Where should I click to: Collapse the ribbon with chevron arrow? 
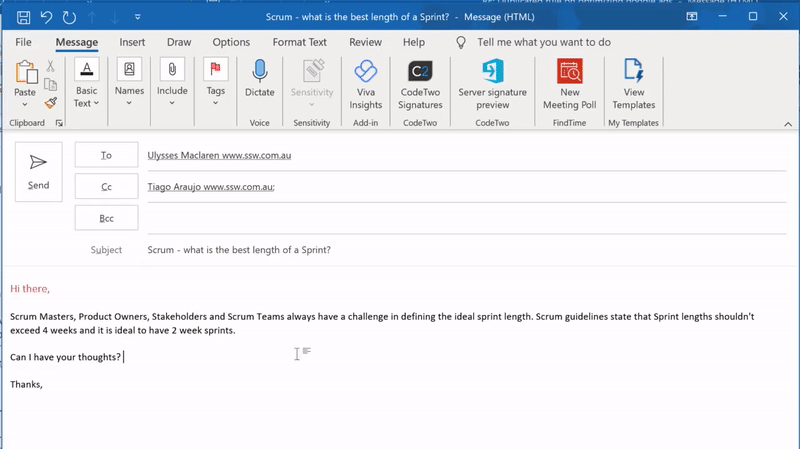(x=788, y=124)
